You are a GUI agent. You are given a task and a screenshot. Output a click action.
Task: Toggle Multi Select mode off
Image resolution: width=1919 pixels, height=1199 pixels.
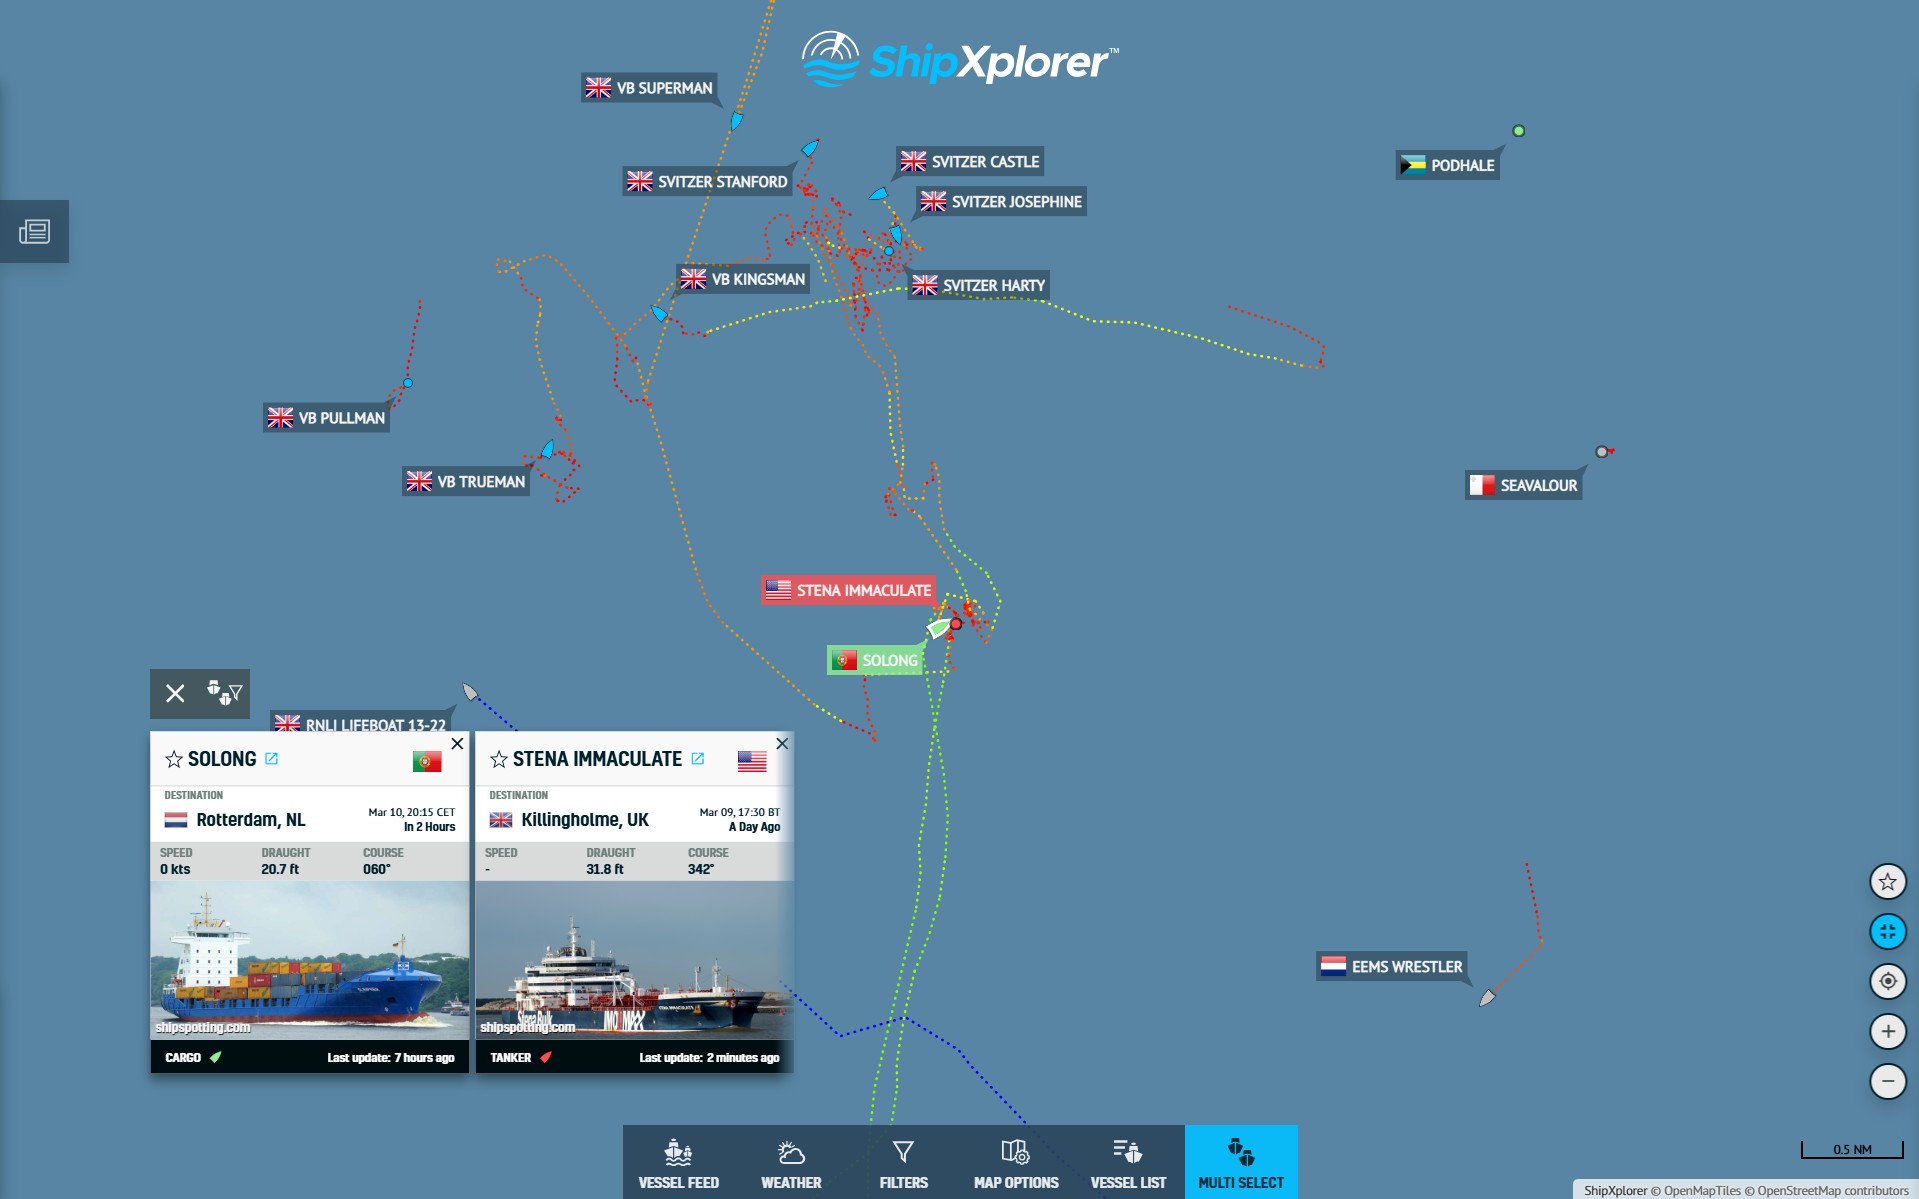[x=1241, y=1163]
